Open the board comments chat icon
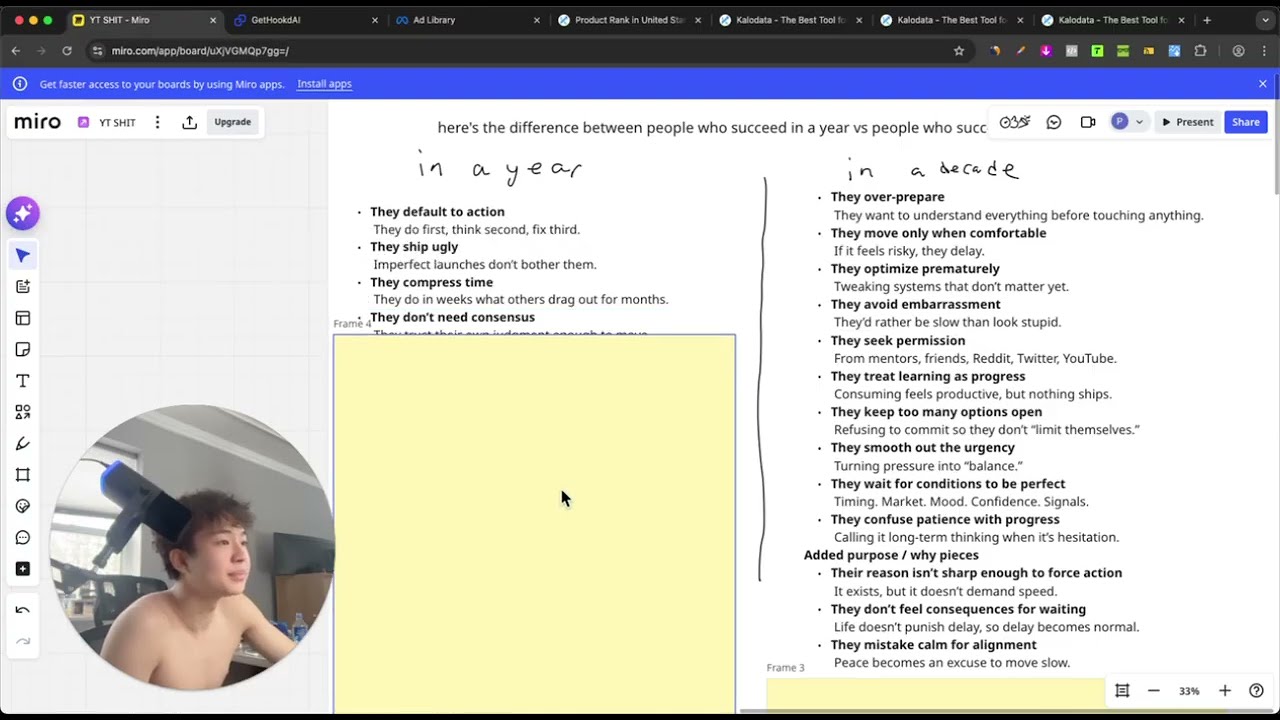 (1053, 122)
